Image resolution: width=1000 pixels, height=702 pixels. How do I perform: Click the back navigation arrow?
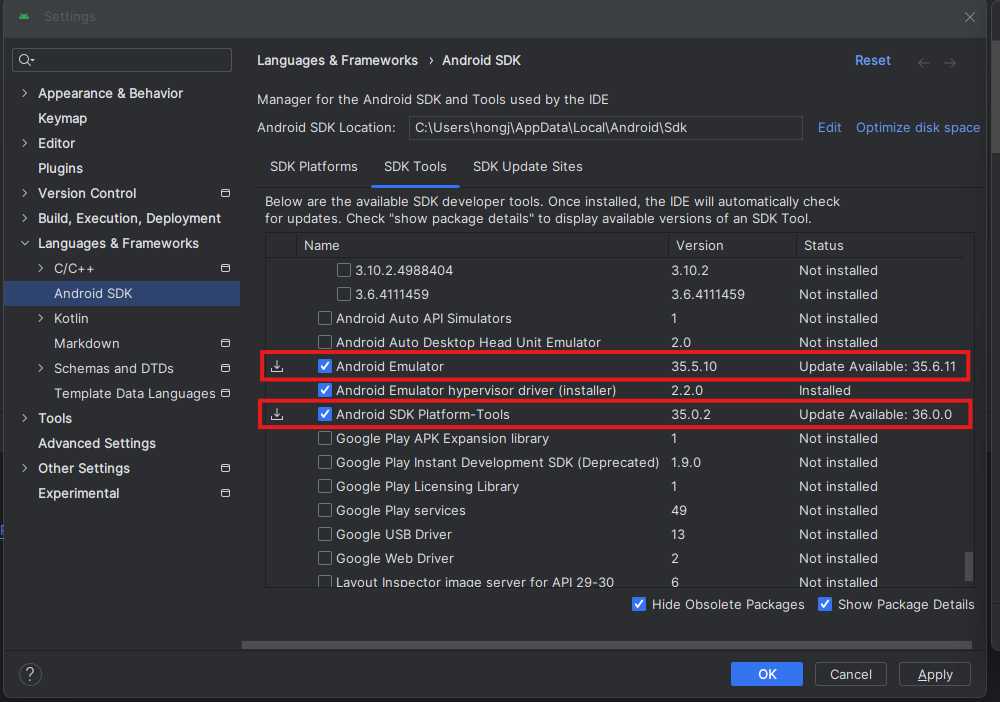click(x=923, y=62)
